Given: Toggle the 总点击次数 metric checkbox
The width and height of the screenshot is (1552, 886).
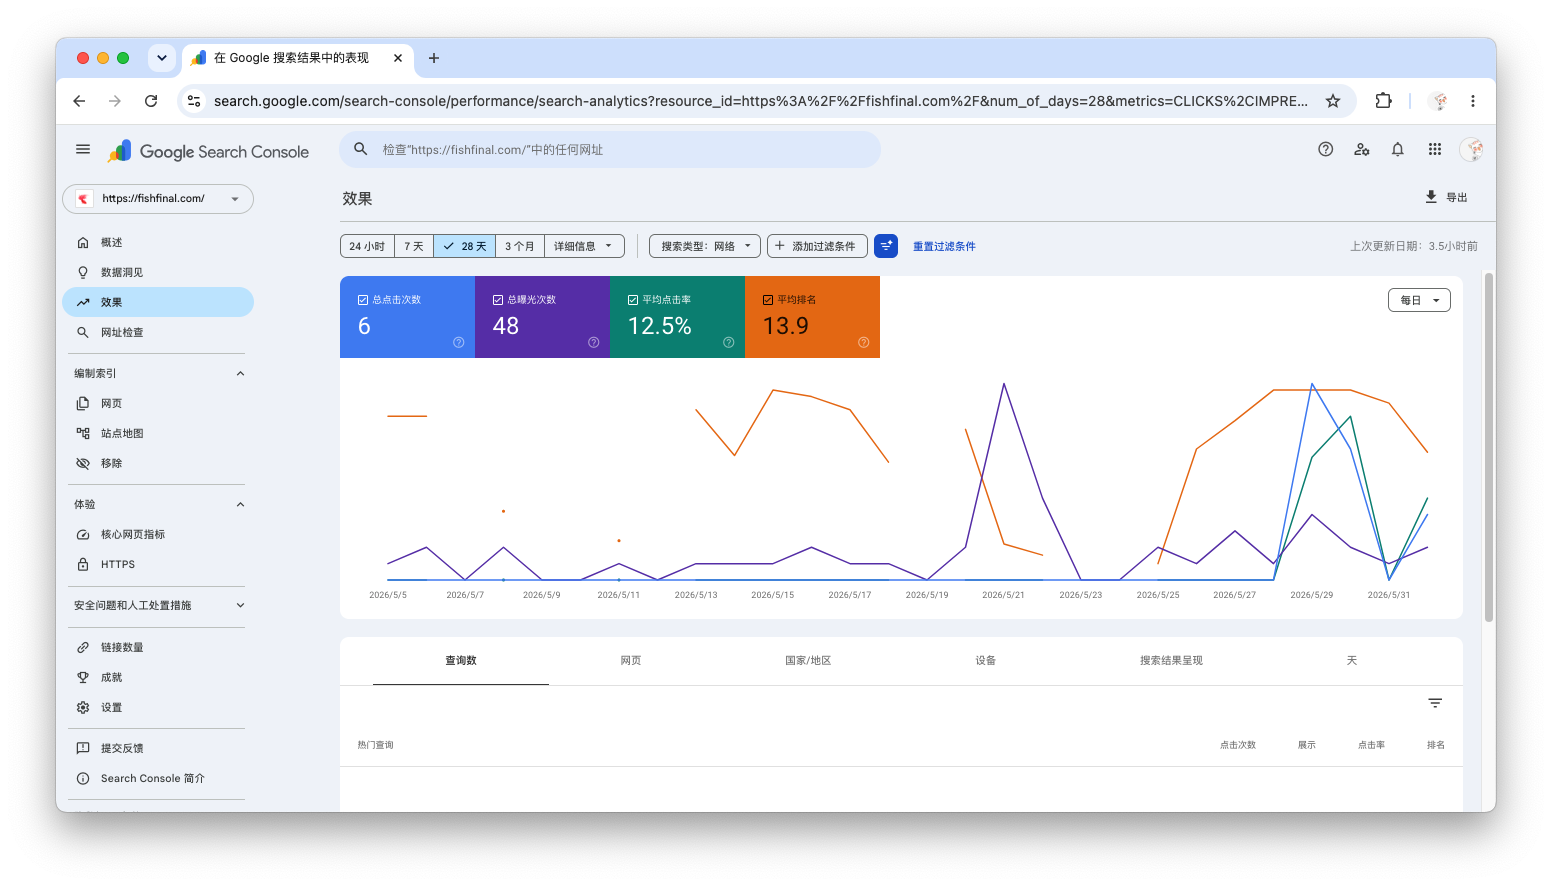Looking at the screenshot, I should (x=363, y=300).
